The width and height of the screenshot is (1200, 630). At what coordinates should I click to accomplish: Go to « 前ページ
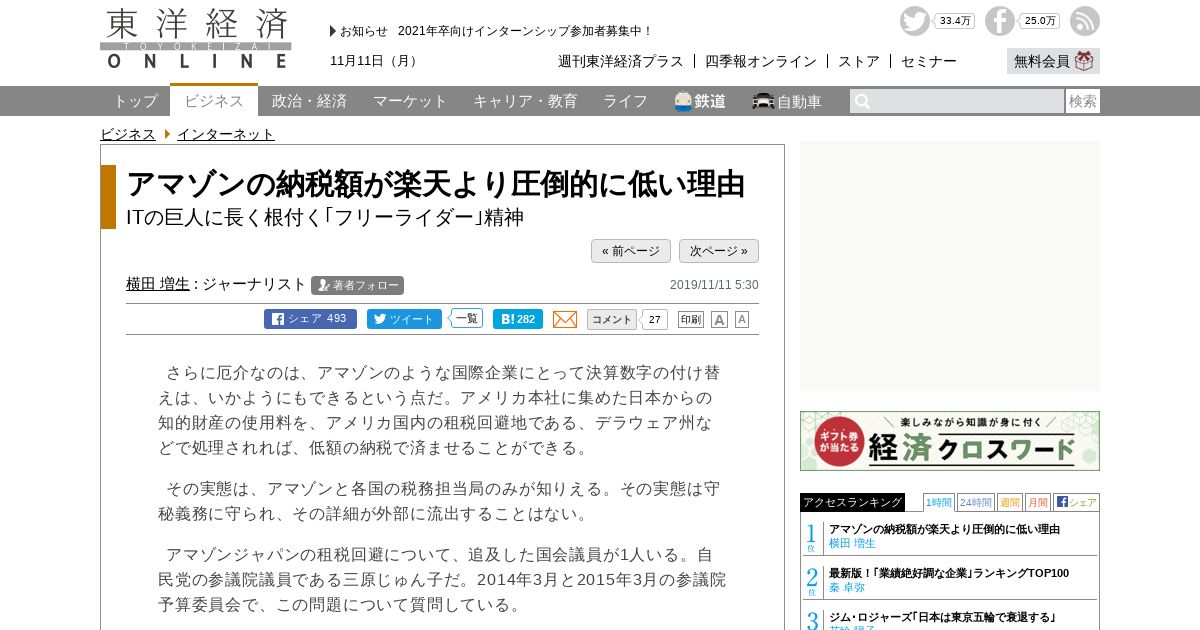coord(631,251)
